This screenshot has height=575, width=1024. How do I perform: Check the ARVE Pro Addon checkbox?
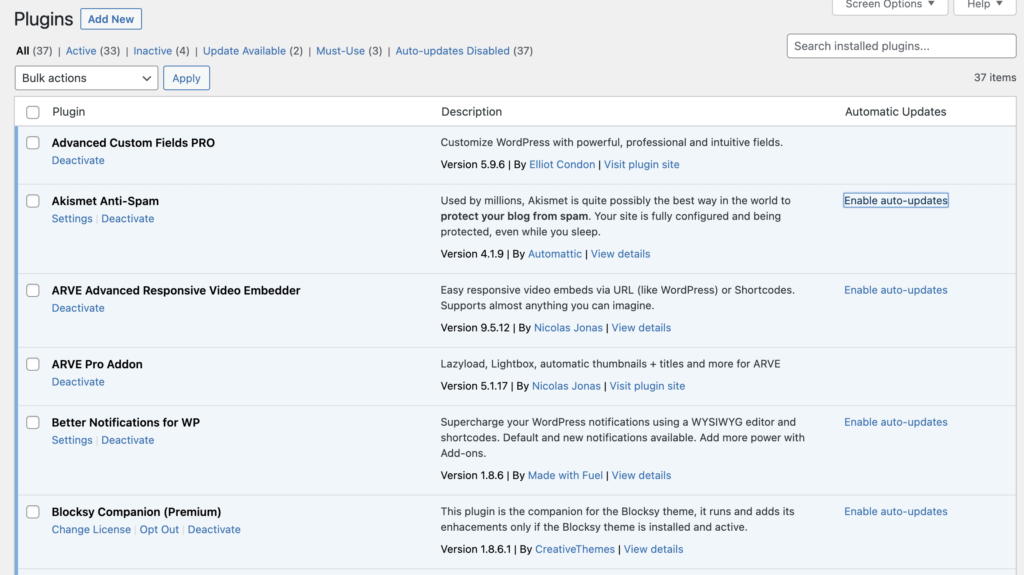(x=33, y=364)
